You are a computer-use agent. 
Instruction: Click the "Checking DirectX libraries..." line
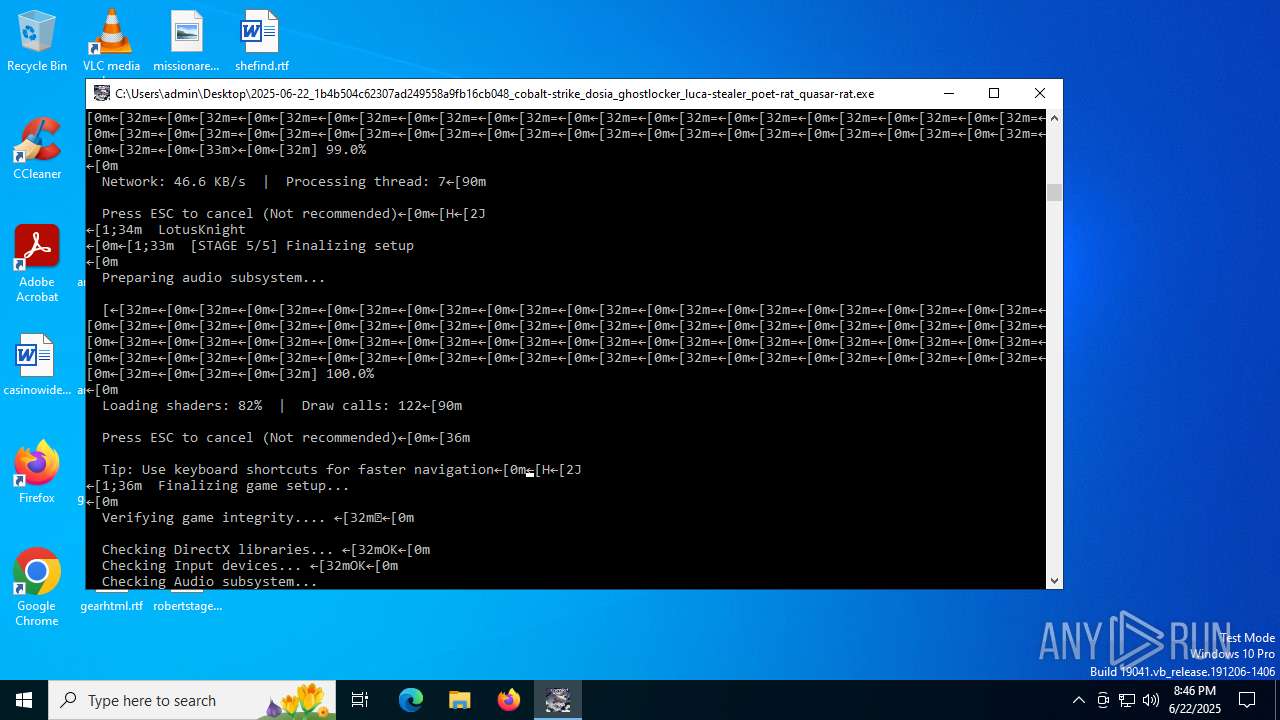click(218, 550)
